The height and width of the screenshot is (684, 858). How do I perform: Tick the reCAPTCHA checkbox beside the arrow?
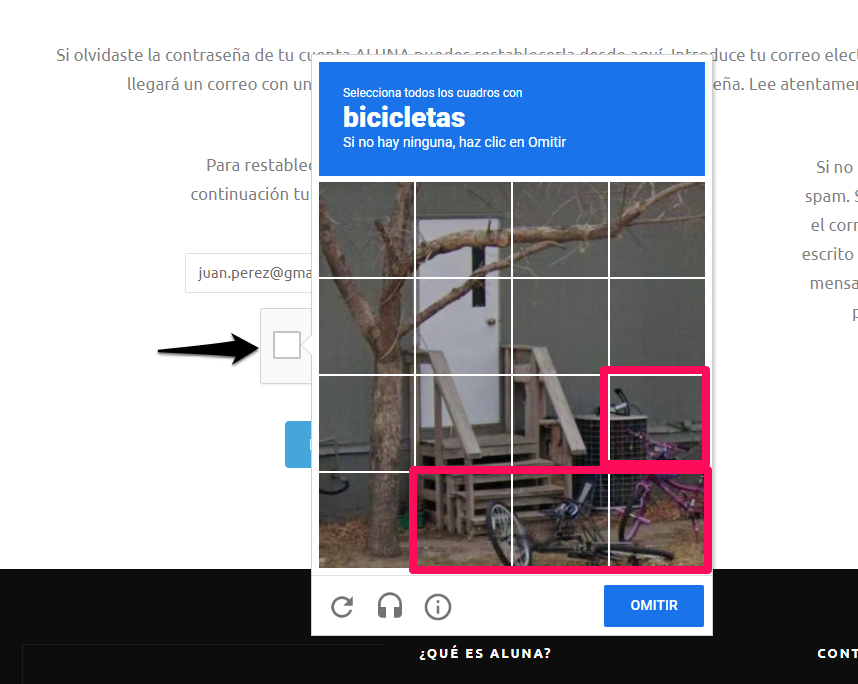[x=287, y=345]
